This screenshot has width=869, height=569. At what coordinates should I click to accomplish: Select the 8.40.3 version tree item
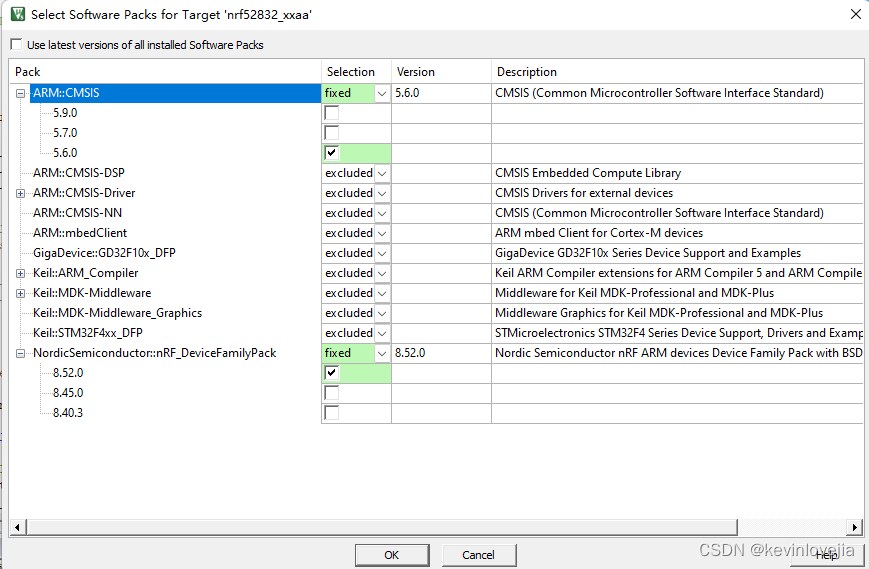pos(68,413)
